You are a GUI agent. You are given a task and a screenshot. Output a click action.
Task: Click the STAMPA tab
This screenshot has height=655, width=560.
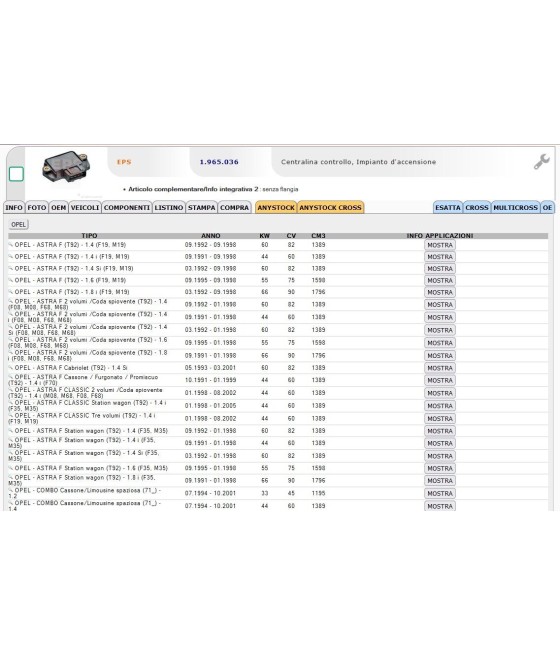pos(202,208)
